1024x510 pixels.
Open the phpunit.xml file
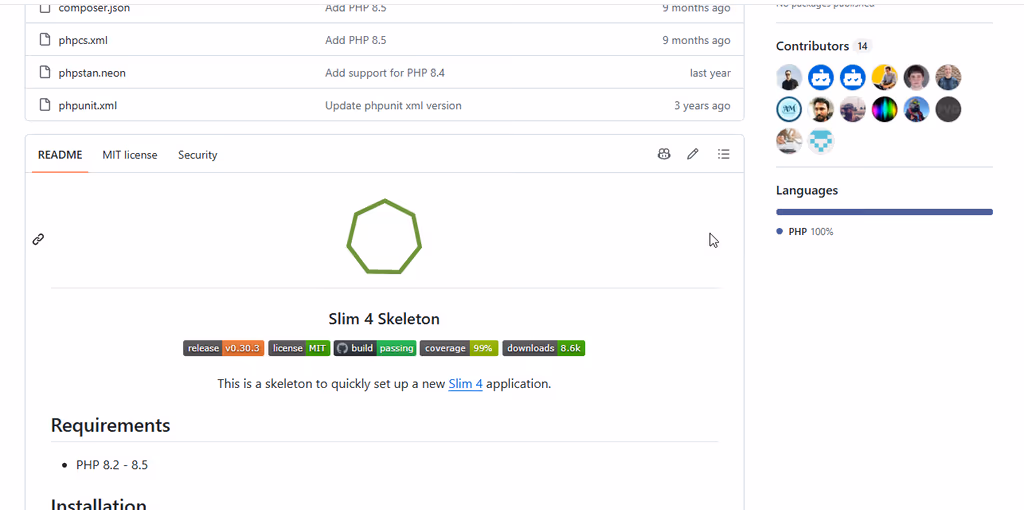click(88, 106)
